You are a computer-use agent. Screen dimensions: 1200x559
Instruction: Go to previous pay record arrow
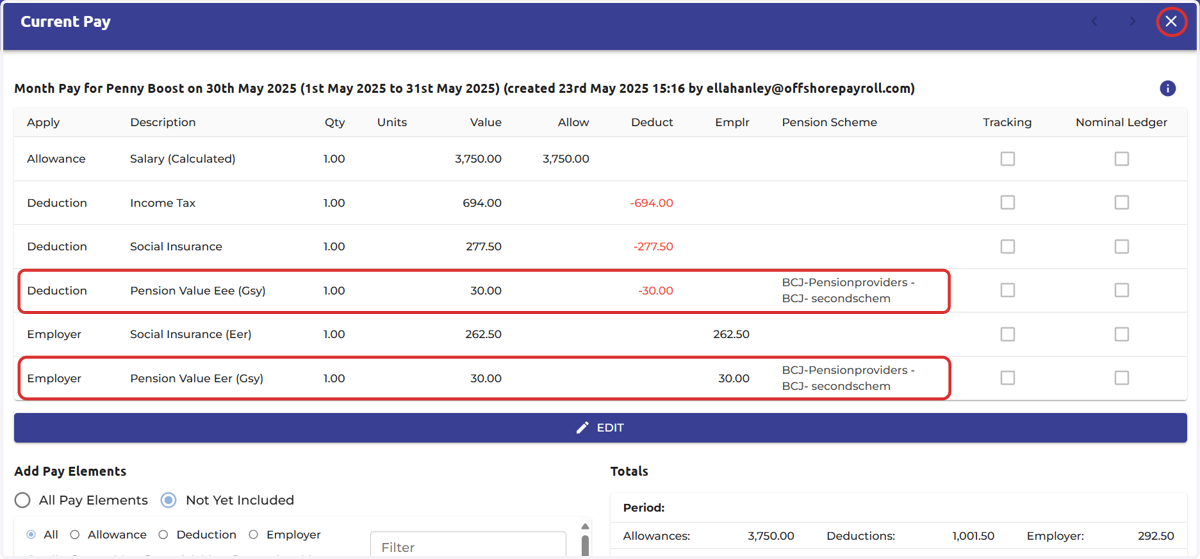[x=1094, y=21]
